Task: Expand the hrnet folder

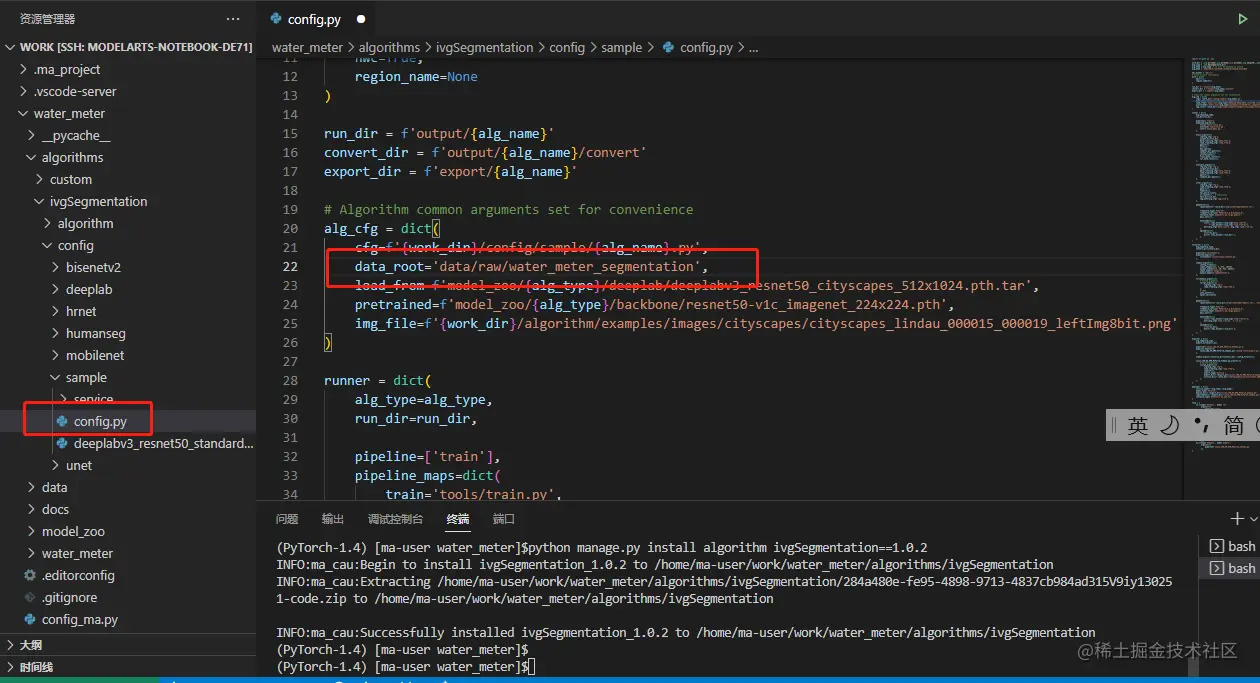Action: click(56, 312)
